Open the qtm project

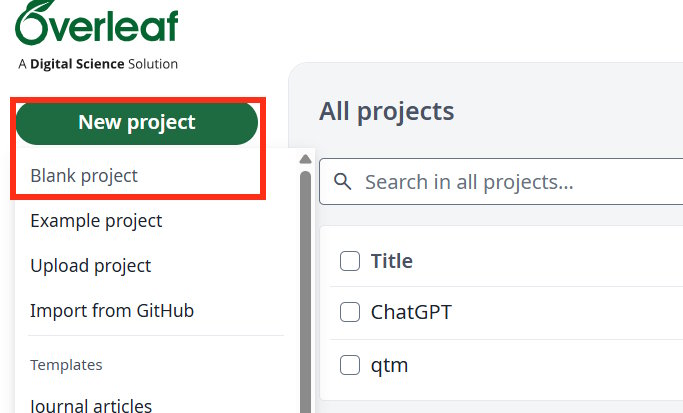[x=389, y=366]
